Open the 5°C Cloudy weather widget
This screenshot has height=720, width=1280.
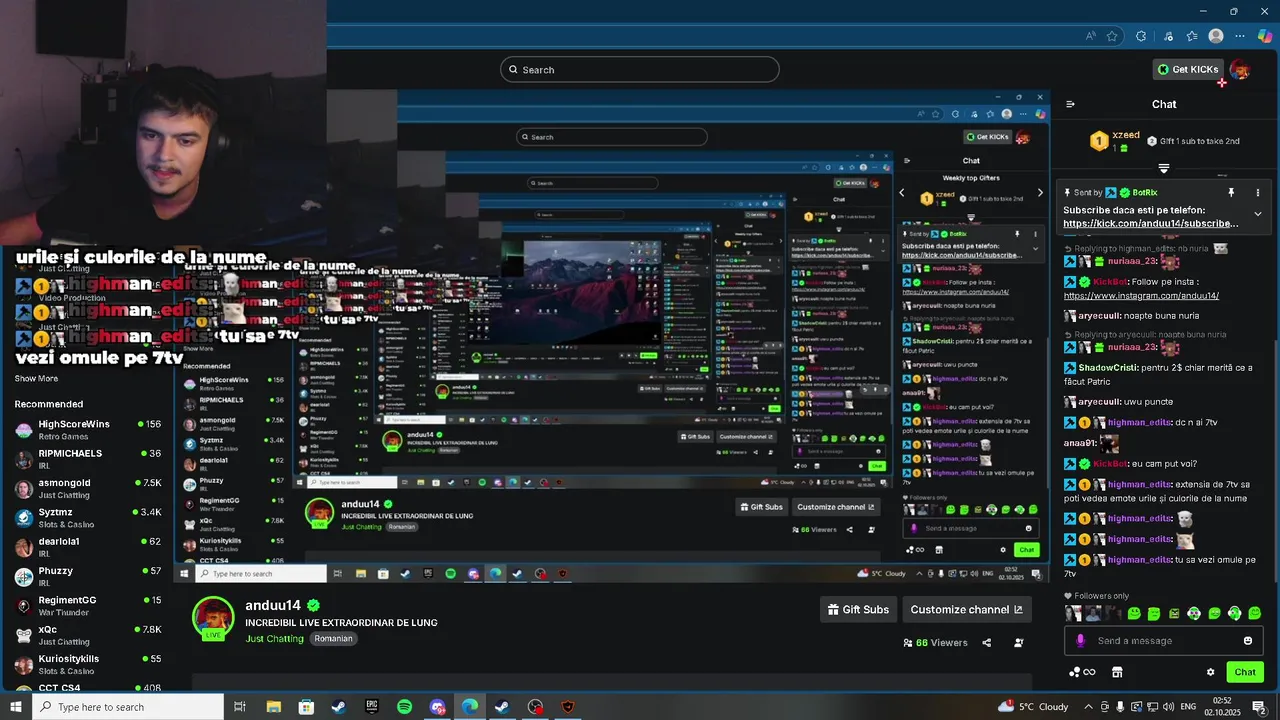[1033, 707]
